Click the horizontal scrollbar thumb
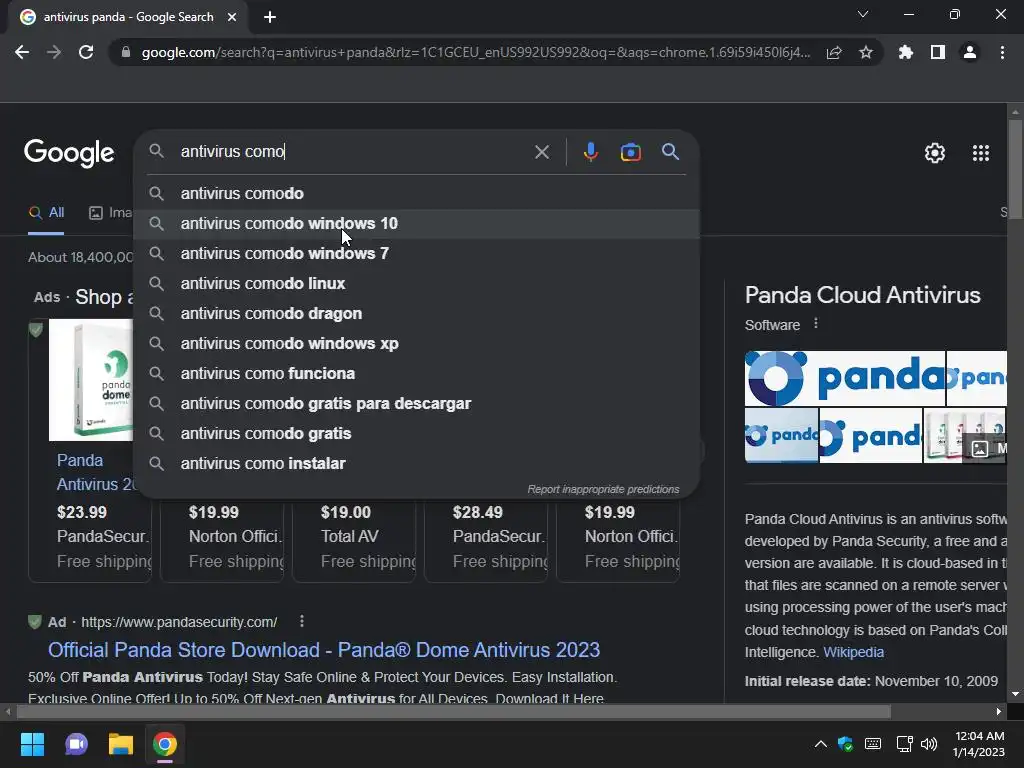Viewport: 1024px width, 768px height. [x=453, y=711]
